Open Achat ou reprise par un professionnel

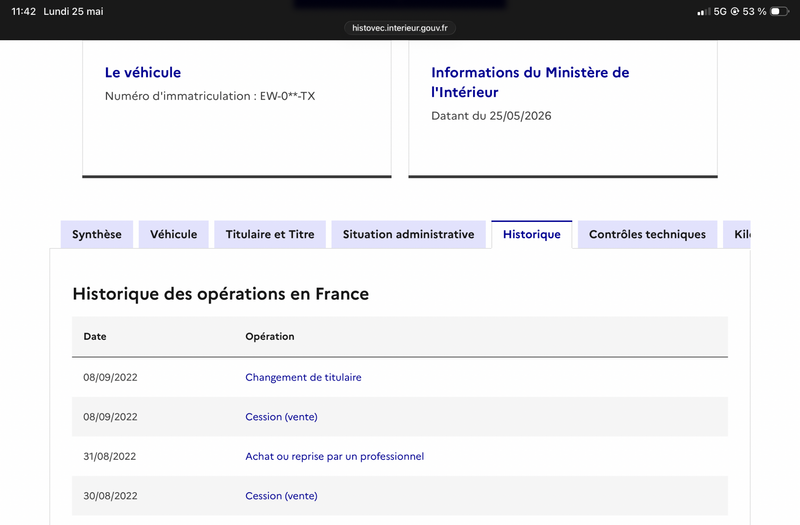pyautogui.click(x=335, y=457)
